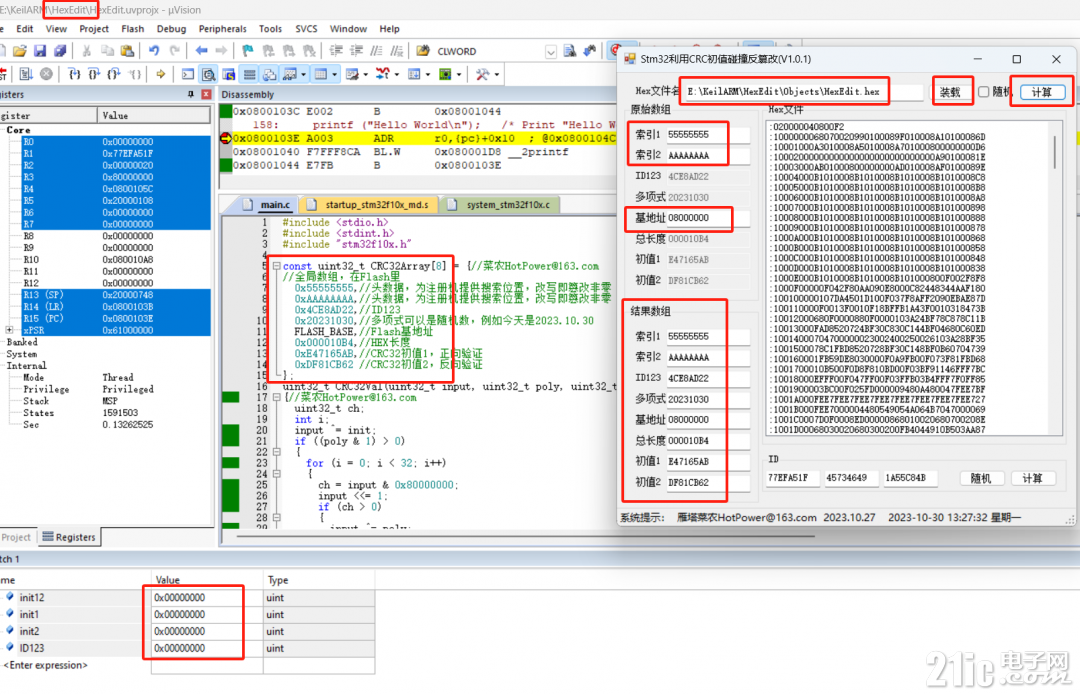
Task: Undo the last edit via toolbar
Action: coord(154,51)
